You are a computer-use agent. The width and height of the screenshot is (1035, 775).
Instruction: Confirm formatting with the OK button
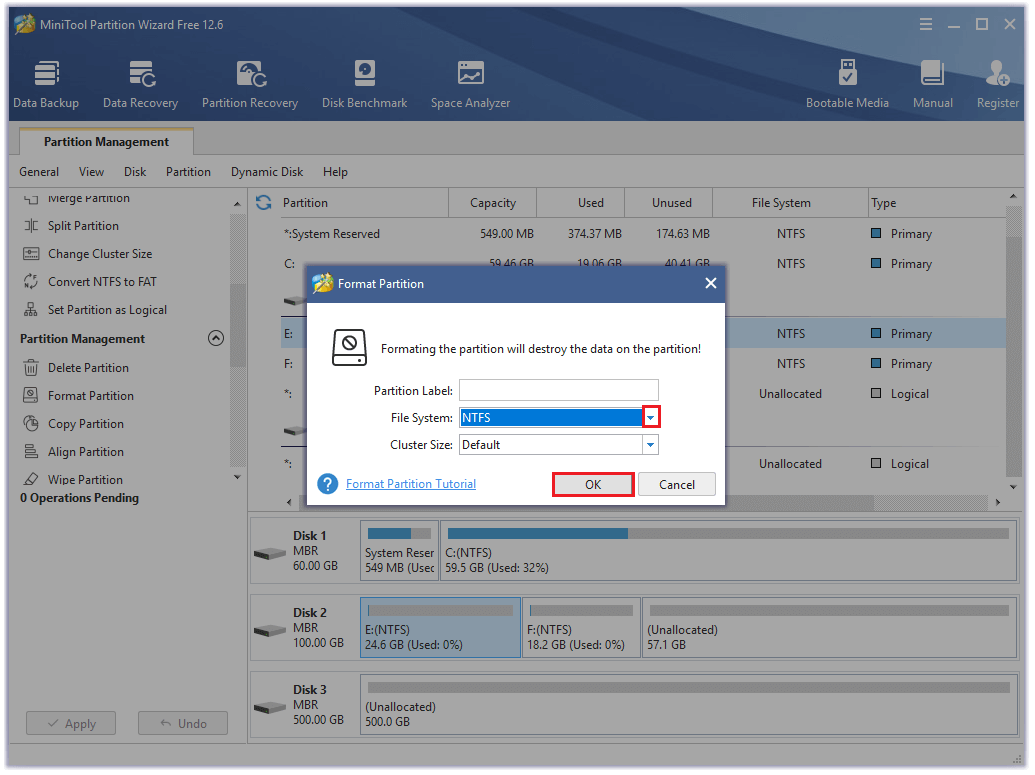(593, 483)
